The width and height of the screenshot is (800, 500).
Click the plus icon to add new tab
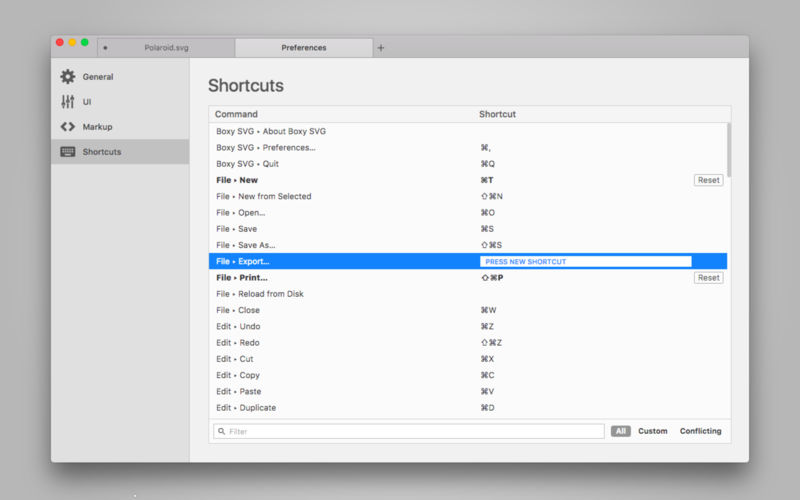tap(381, 48)
